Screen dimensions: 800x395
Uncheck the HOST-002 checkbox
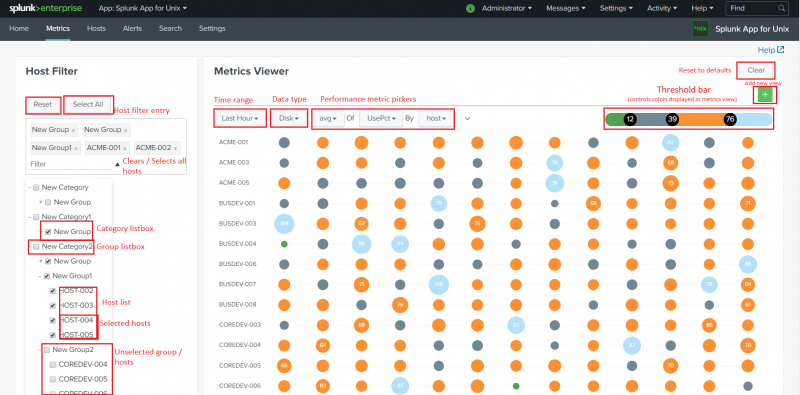point(53,291)
